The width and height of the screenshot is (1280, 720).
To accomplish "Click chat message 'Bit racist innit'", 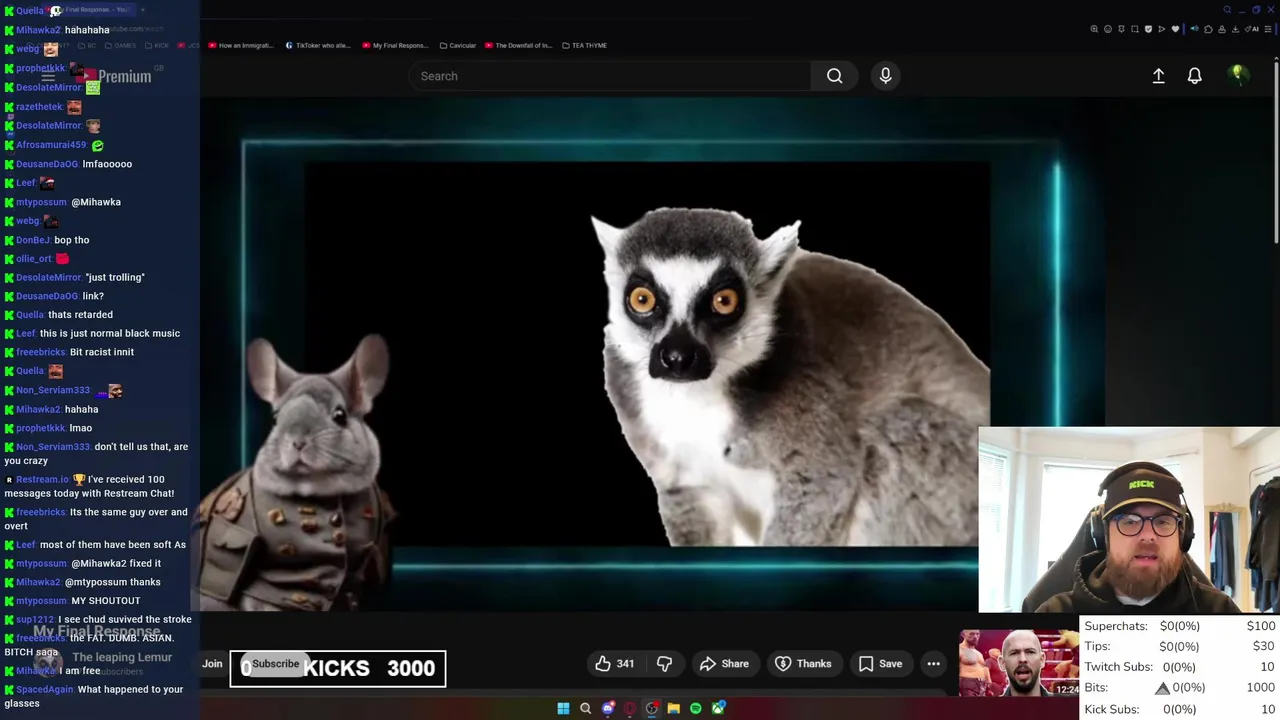I will pos(102,352).
